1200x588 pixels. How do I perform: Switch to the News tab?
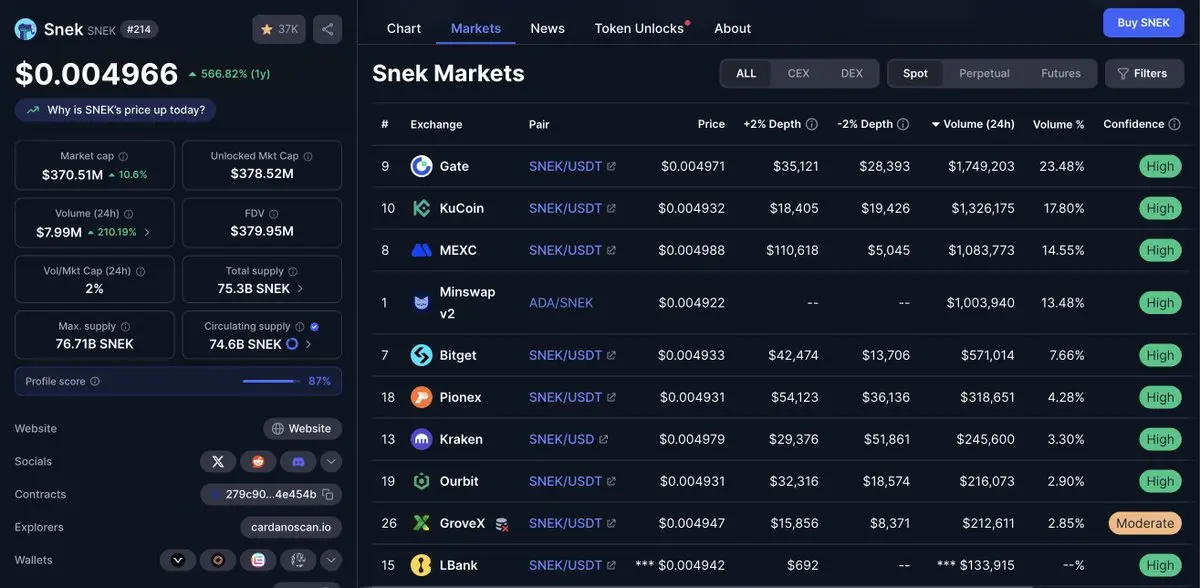548,28
